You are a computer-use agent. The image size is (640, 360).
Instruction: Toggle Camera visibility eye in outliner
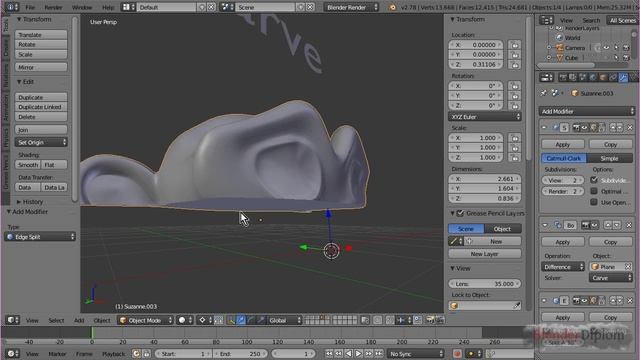pyautogui.click(x=607, y=48)
